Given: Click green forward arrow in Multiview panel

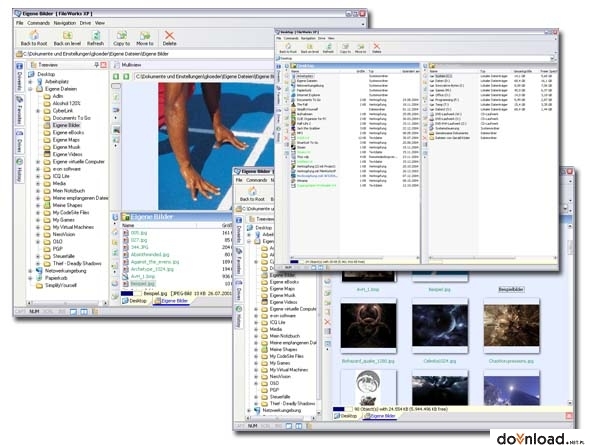Looking at the screenshot, I should [x=126, y=77].
